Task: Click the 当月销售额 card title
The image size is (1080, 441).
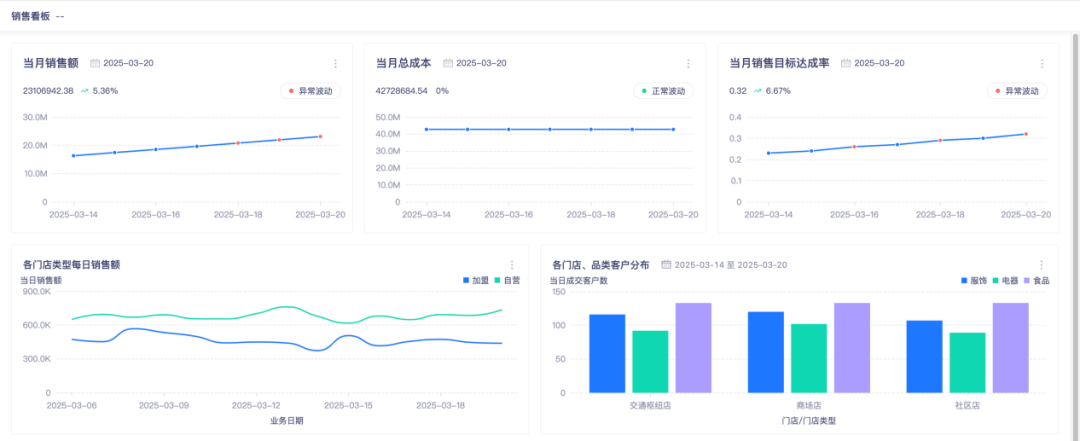Action: coord(51,63)
